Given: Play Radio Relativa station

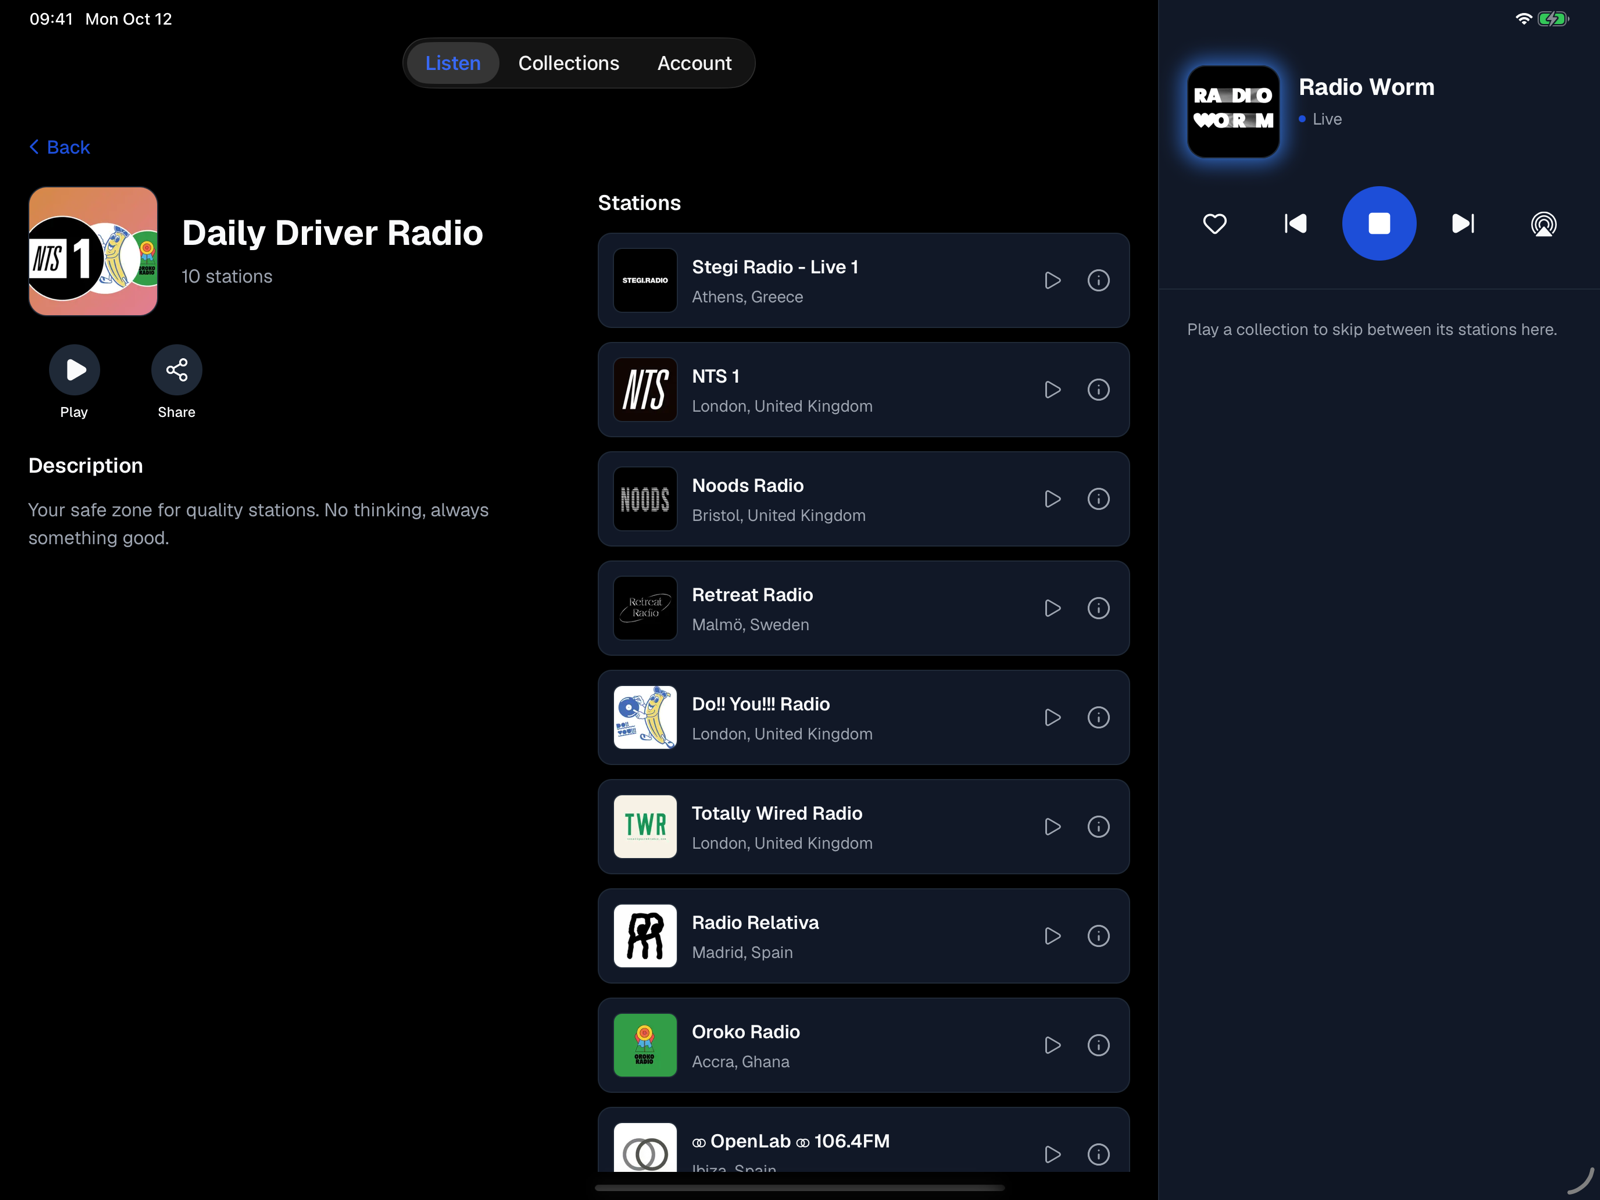Looking at the screenshot, I should coord(1052,936).
